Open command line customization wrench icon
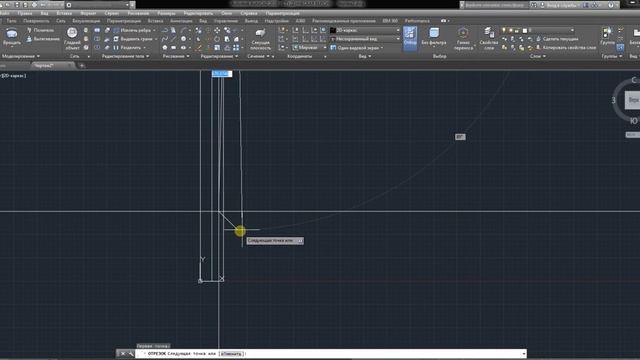The width and height of the screenshot is (640, 360). click(131, 353)
